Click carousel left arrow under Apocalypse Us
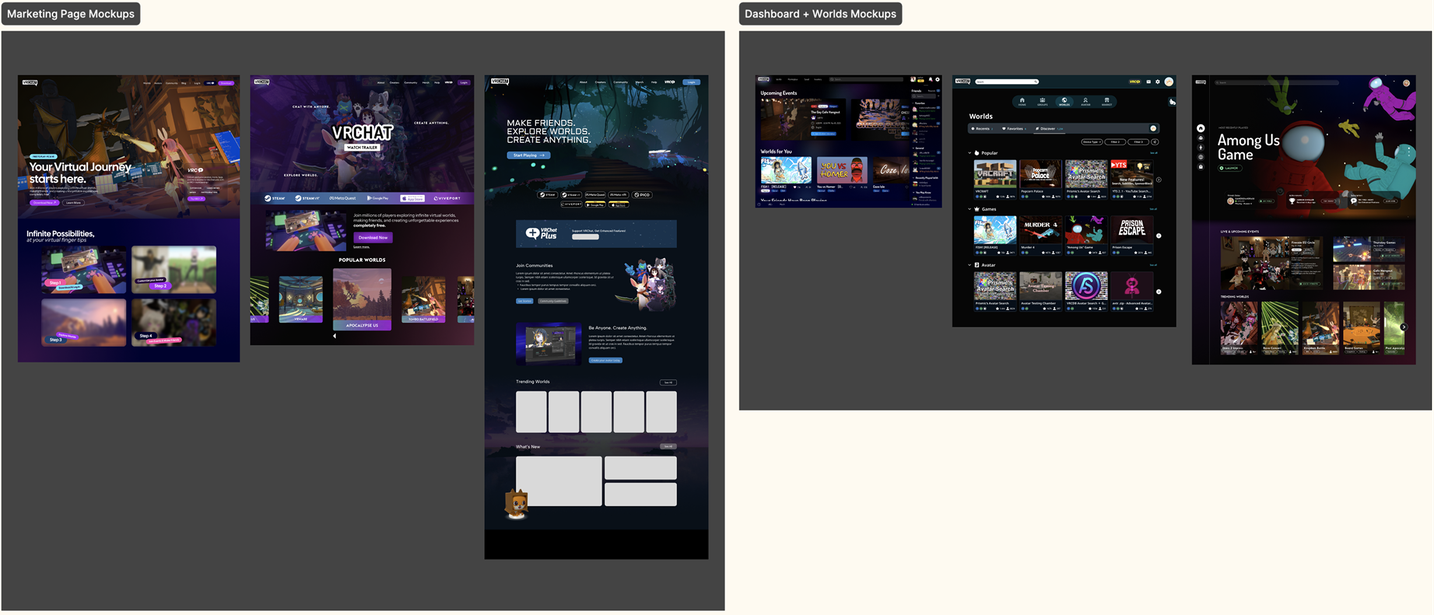This screenshot has width=1434, height=615. [334, 336]
